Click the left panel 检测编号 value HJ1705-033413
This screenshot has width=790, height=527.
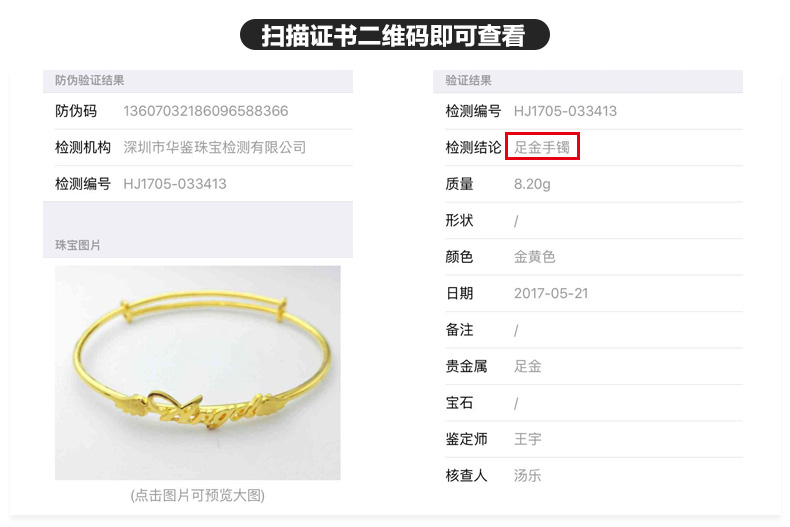[175, 184]
